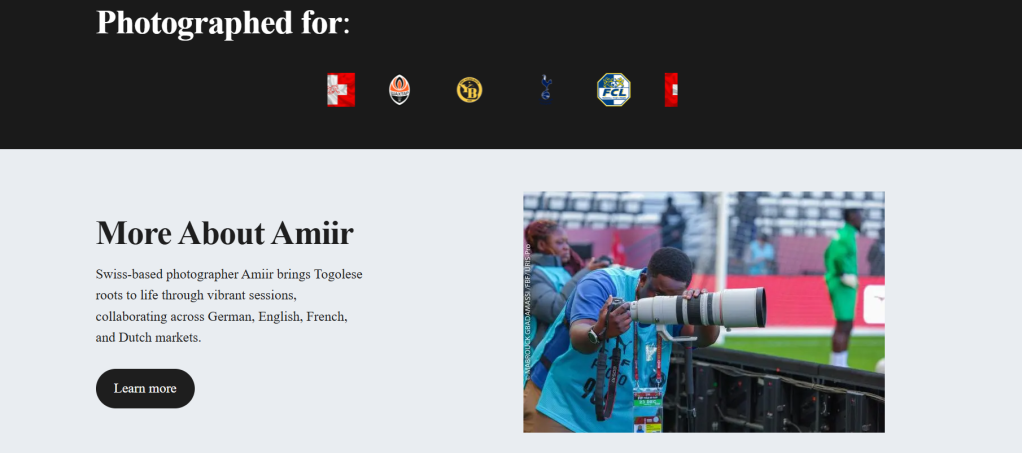The width and height of the screenshot is (1022, 453).
Task: Click the Swiss-based photographer bio paragraph
Action: tap(229, 306)
